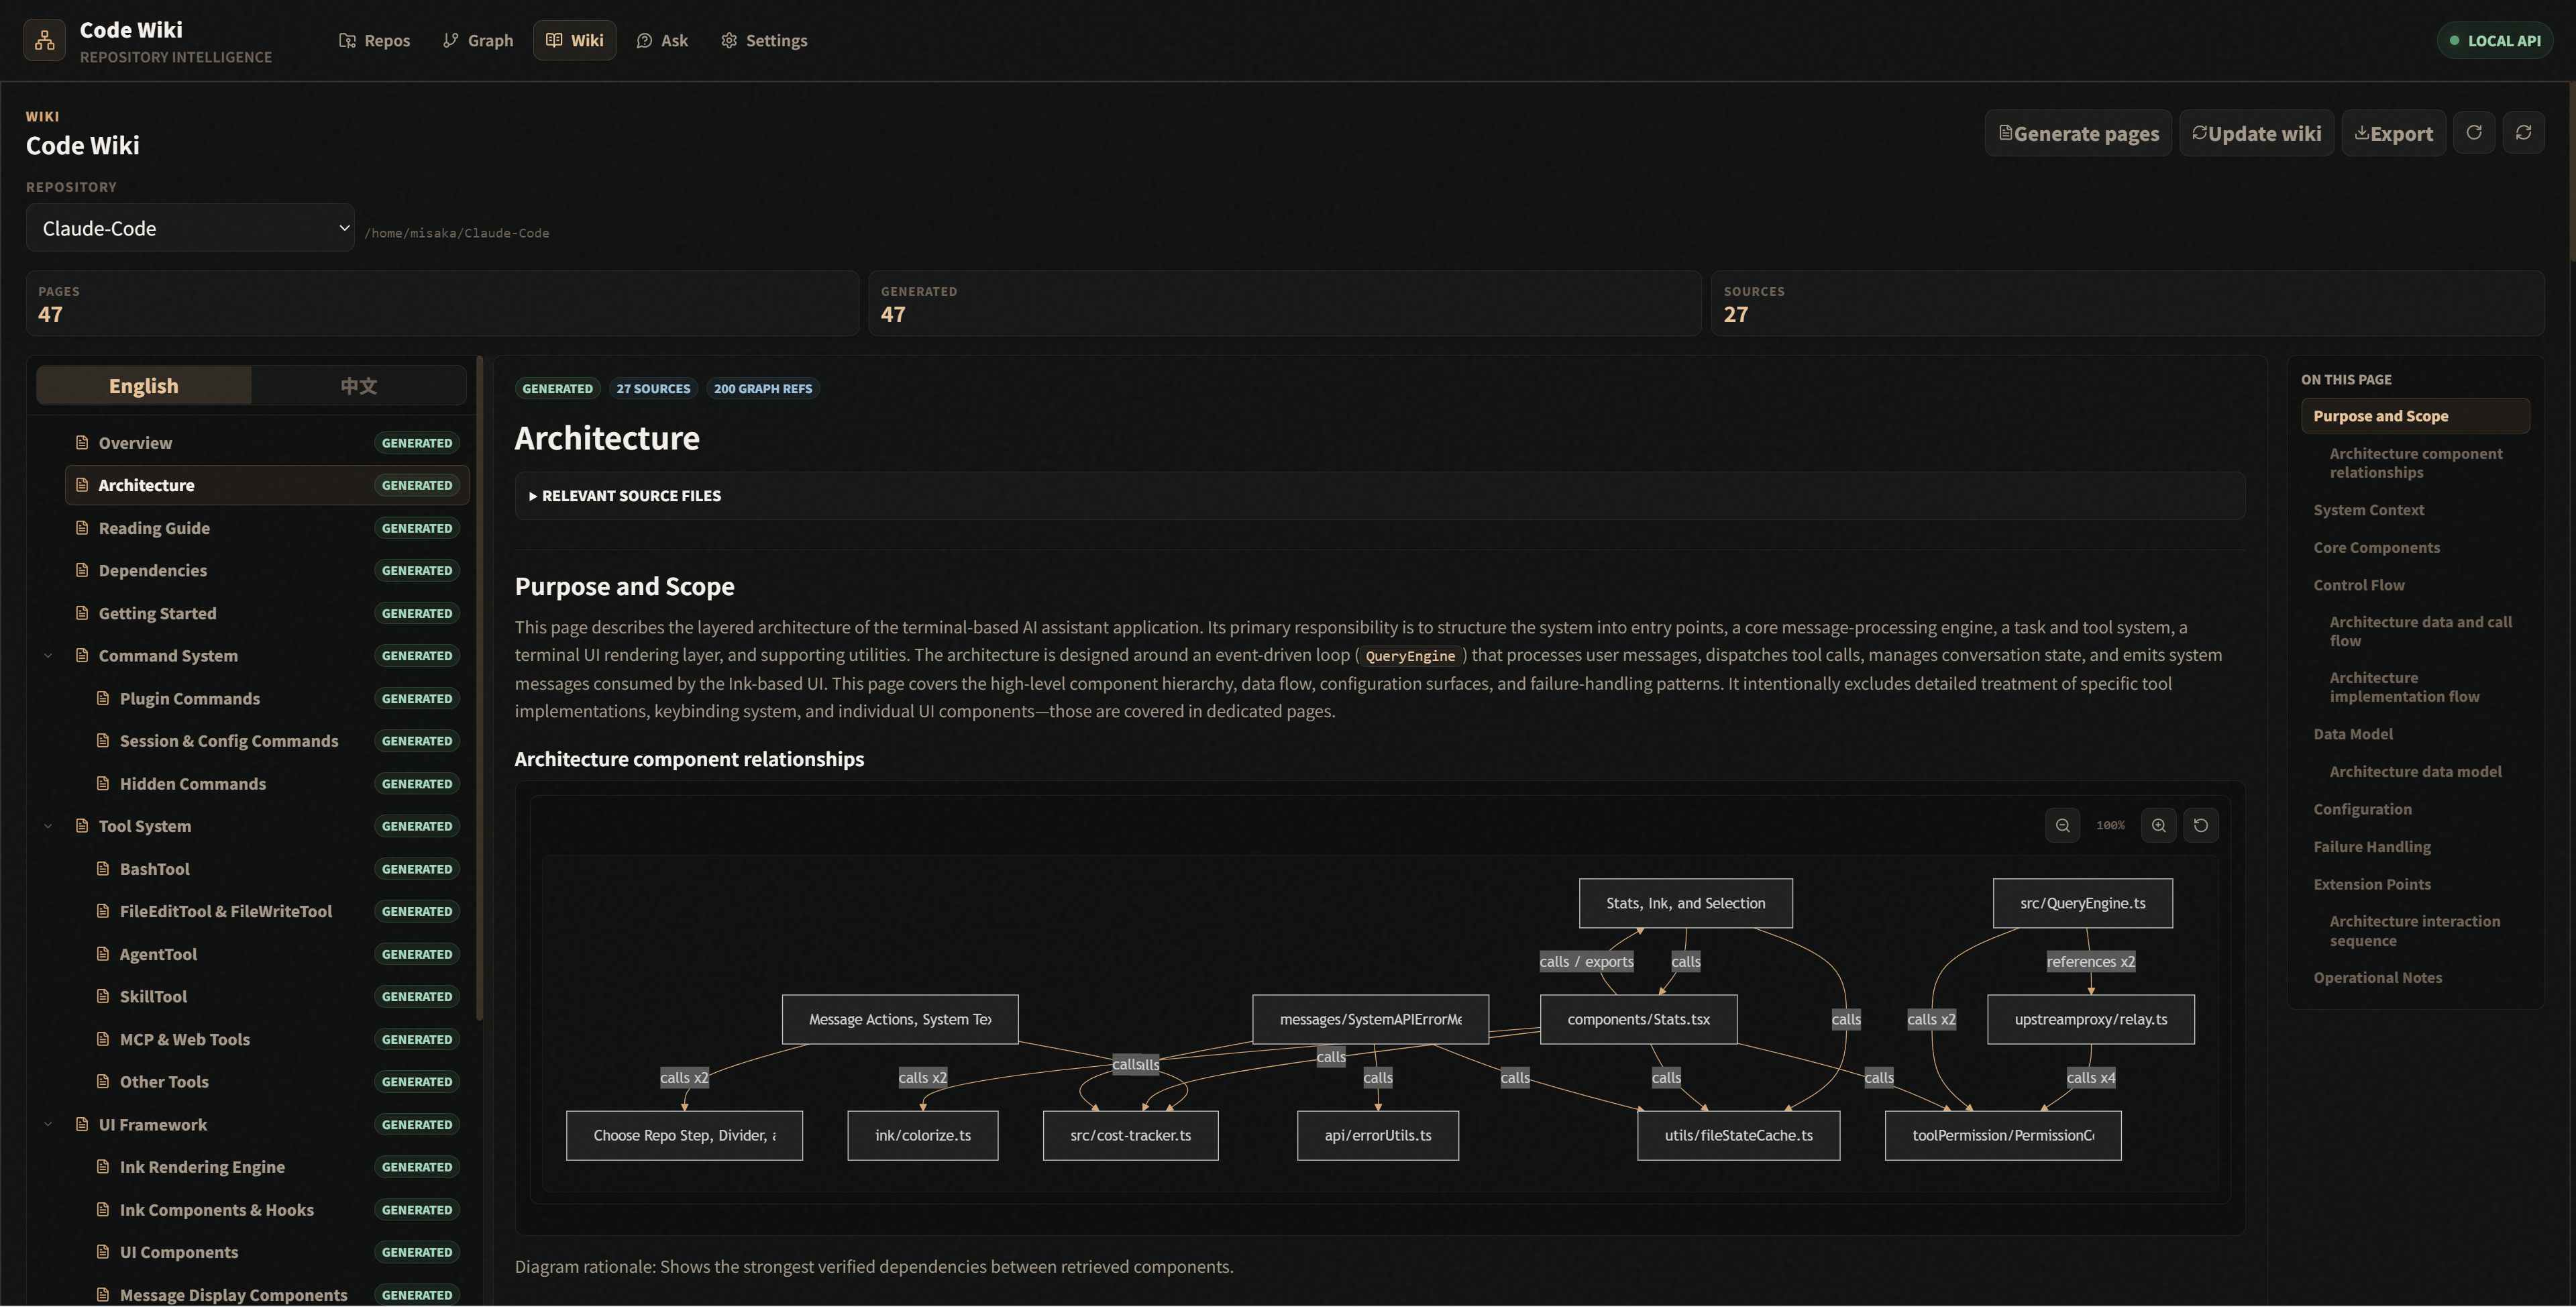Open the Graph tab
Viewport: 2576px width, 1307px height.
point(478,41)
